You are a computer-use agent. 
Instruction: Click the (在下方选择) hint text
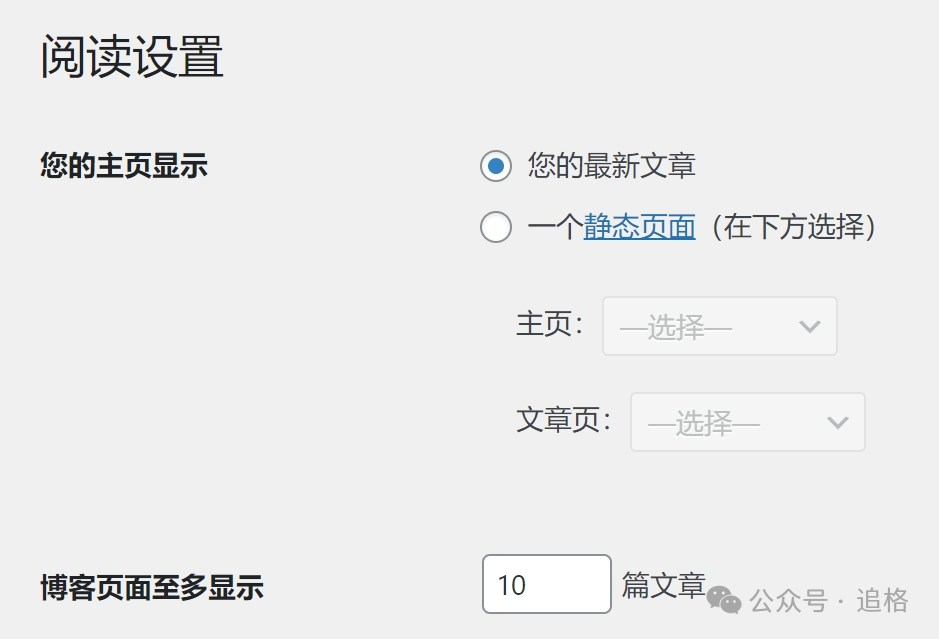794,227
